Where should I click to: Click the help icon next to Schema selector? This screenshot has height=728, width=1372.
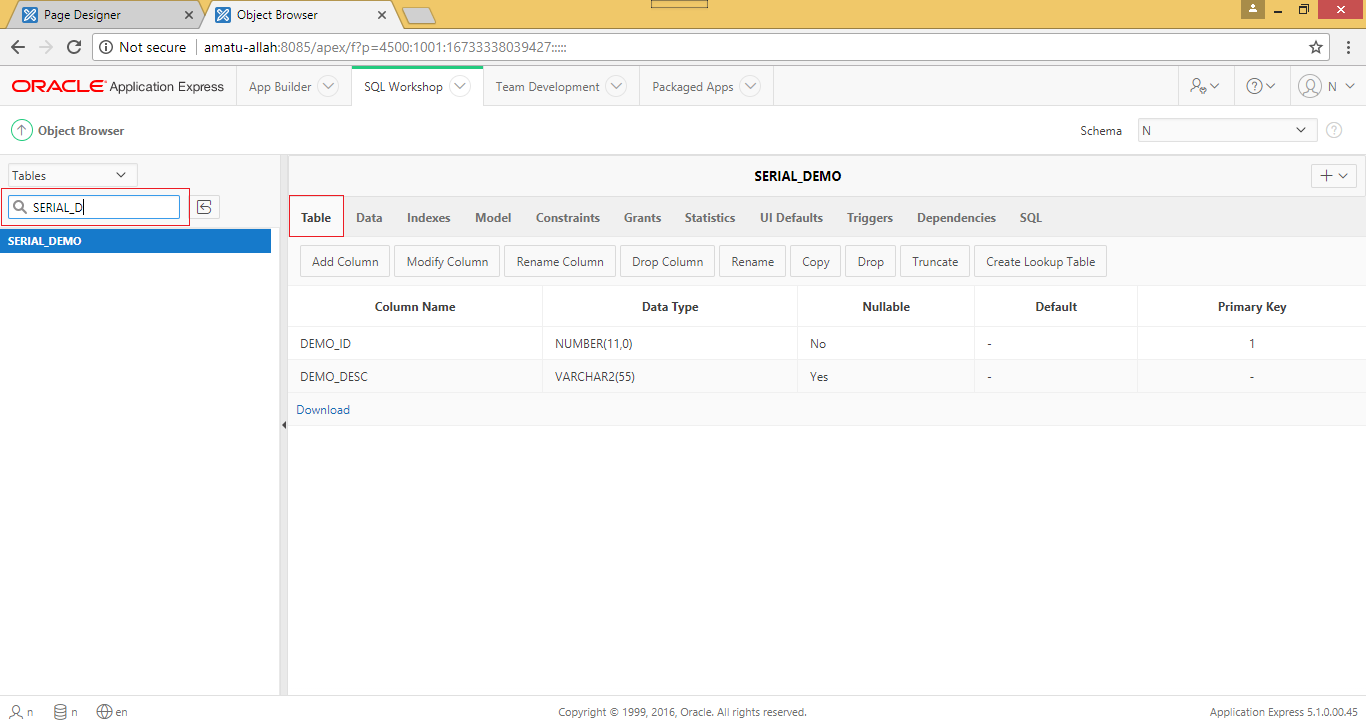click(1334, 130)
